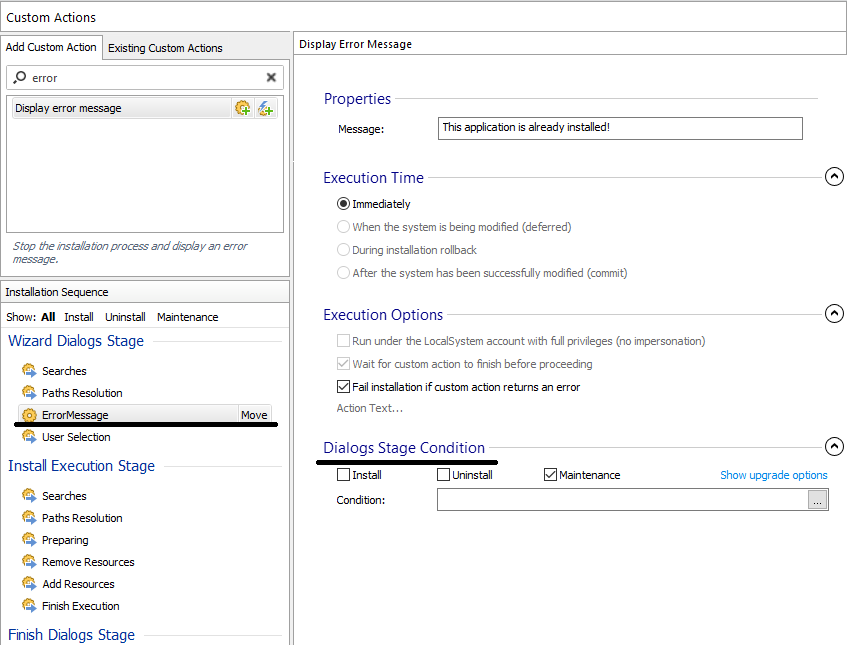The width and height of the screenshot is (847, 645).
Task: Select the Immediately execution time radio
Action: pyautogui.click(x=344, y=204)
